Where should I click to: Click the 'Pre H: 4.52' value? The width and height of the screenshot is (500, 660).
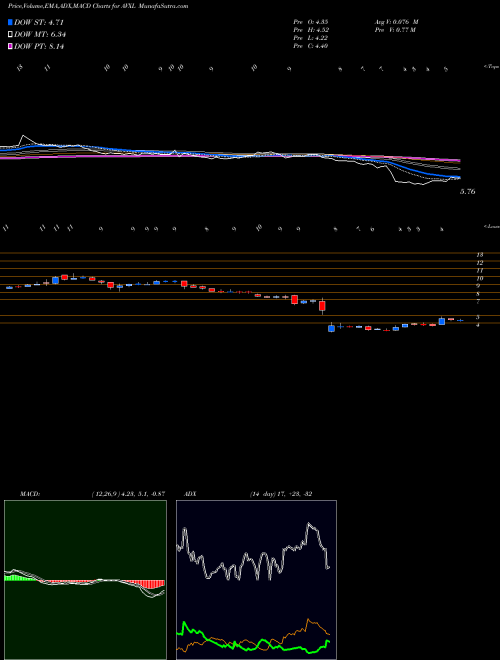311,30
